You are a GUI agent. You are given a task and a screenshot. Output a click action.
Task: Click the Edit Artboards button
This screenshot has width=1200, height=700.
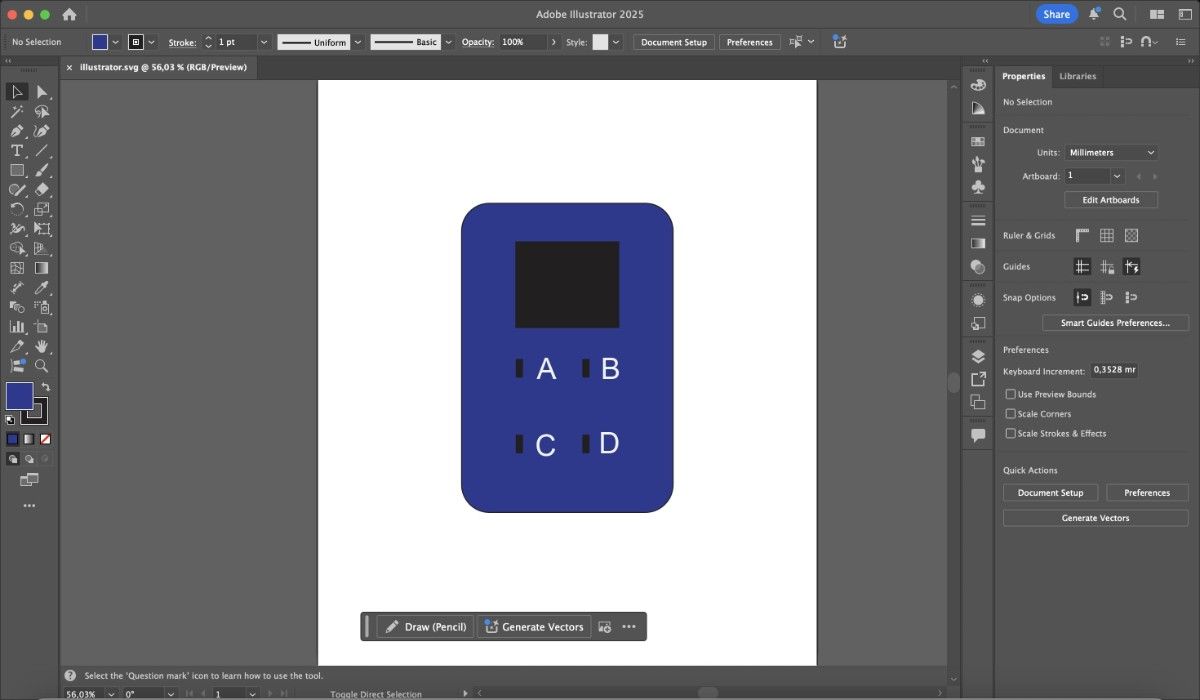pos(1110,199)
